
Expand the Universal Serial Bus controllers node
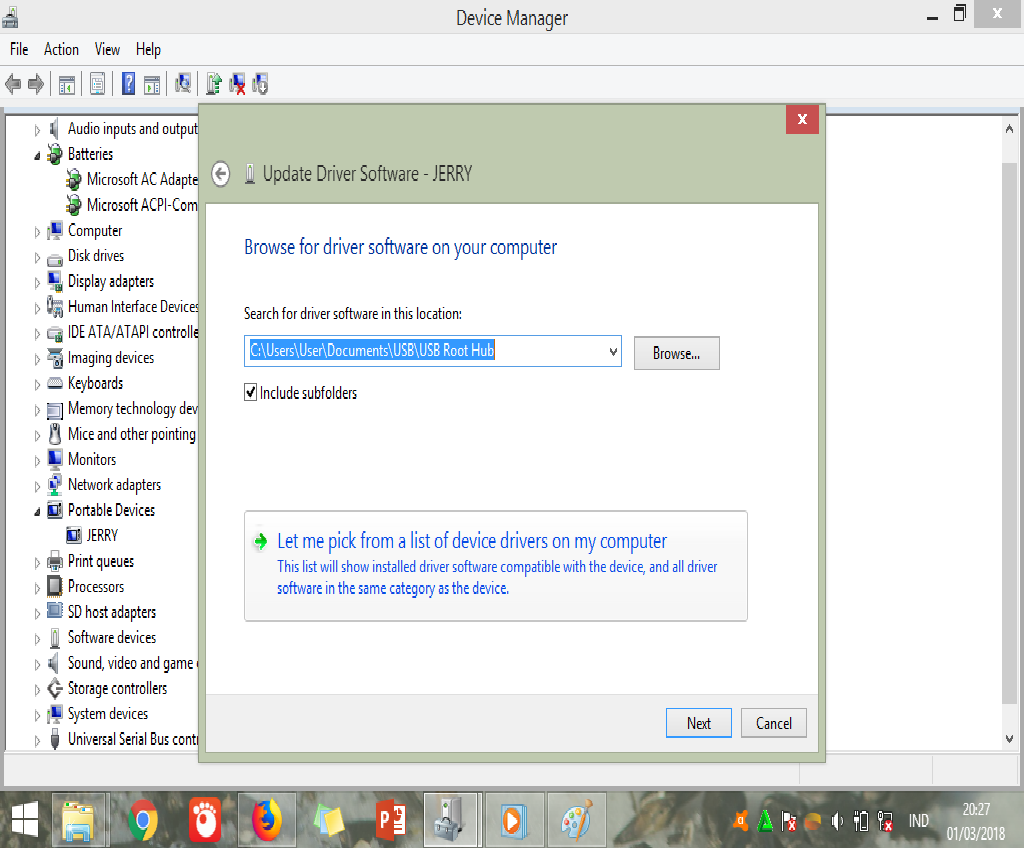coord(37,740)
